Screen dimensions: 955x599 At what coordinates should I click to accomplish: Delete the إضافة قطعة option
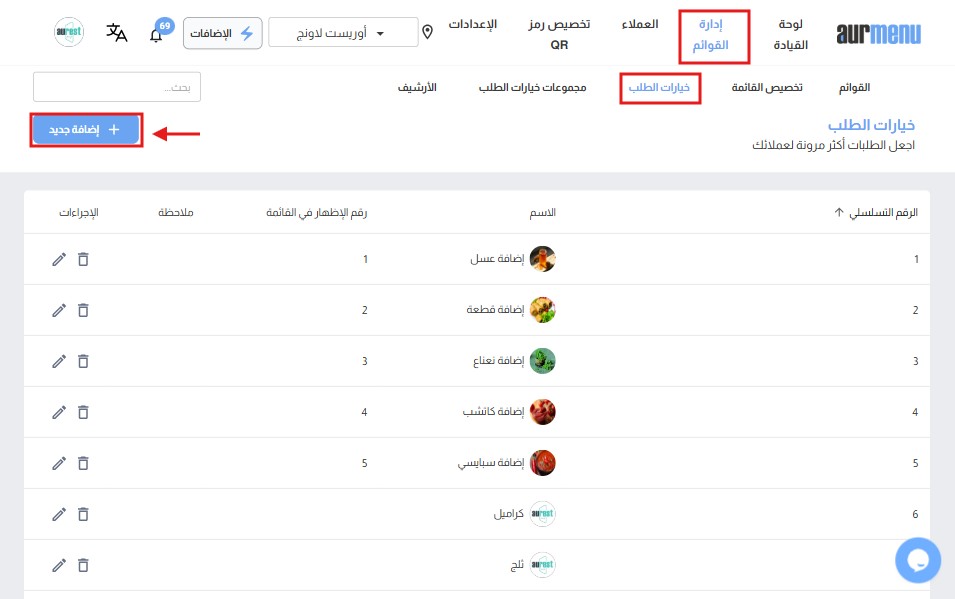click(x=83, y=310)
